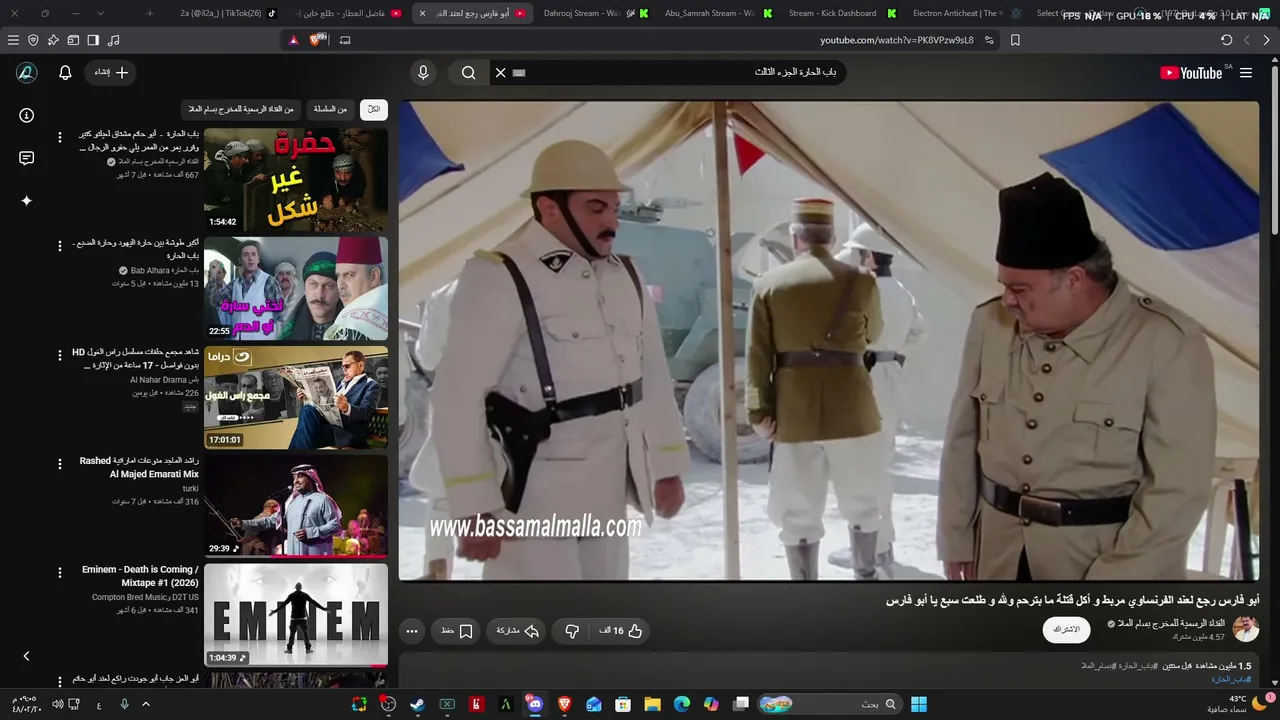Open YouTube notifications bell
The width and height of the screenshot is (1280, 720).
[65, 73]
